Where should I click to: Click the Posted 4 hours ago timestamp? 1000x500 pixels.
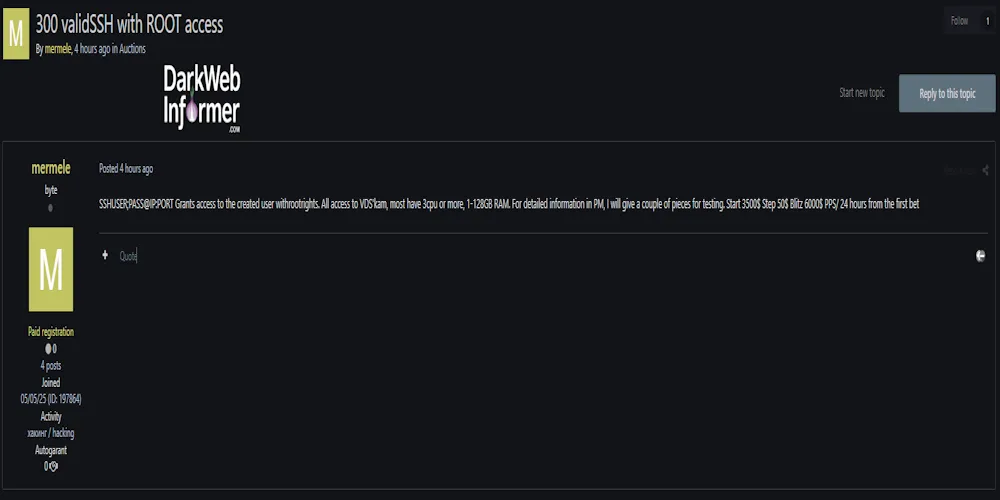[126, 169]
